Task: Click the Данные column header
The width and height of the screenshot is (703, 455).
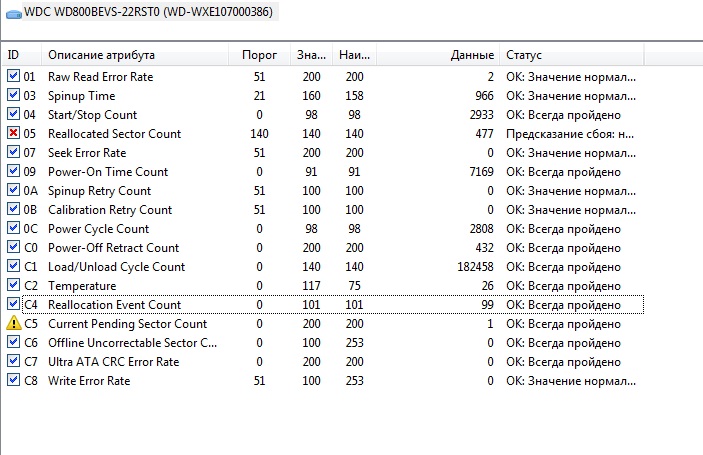Action: tap(471, 54)
